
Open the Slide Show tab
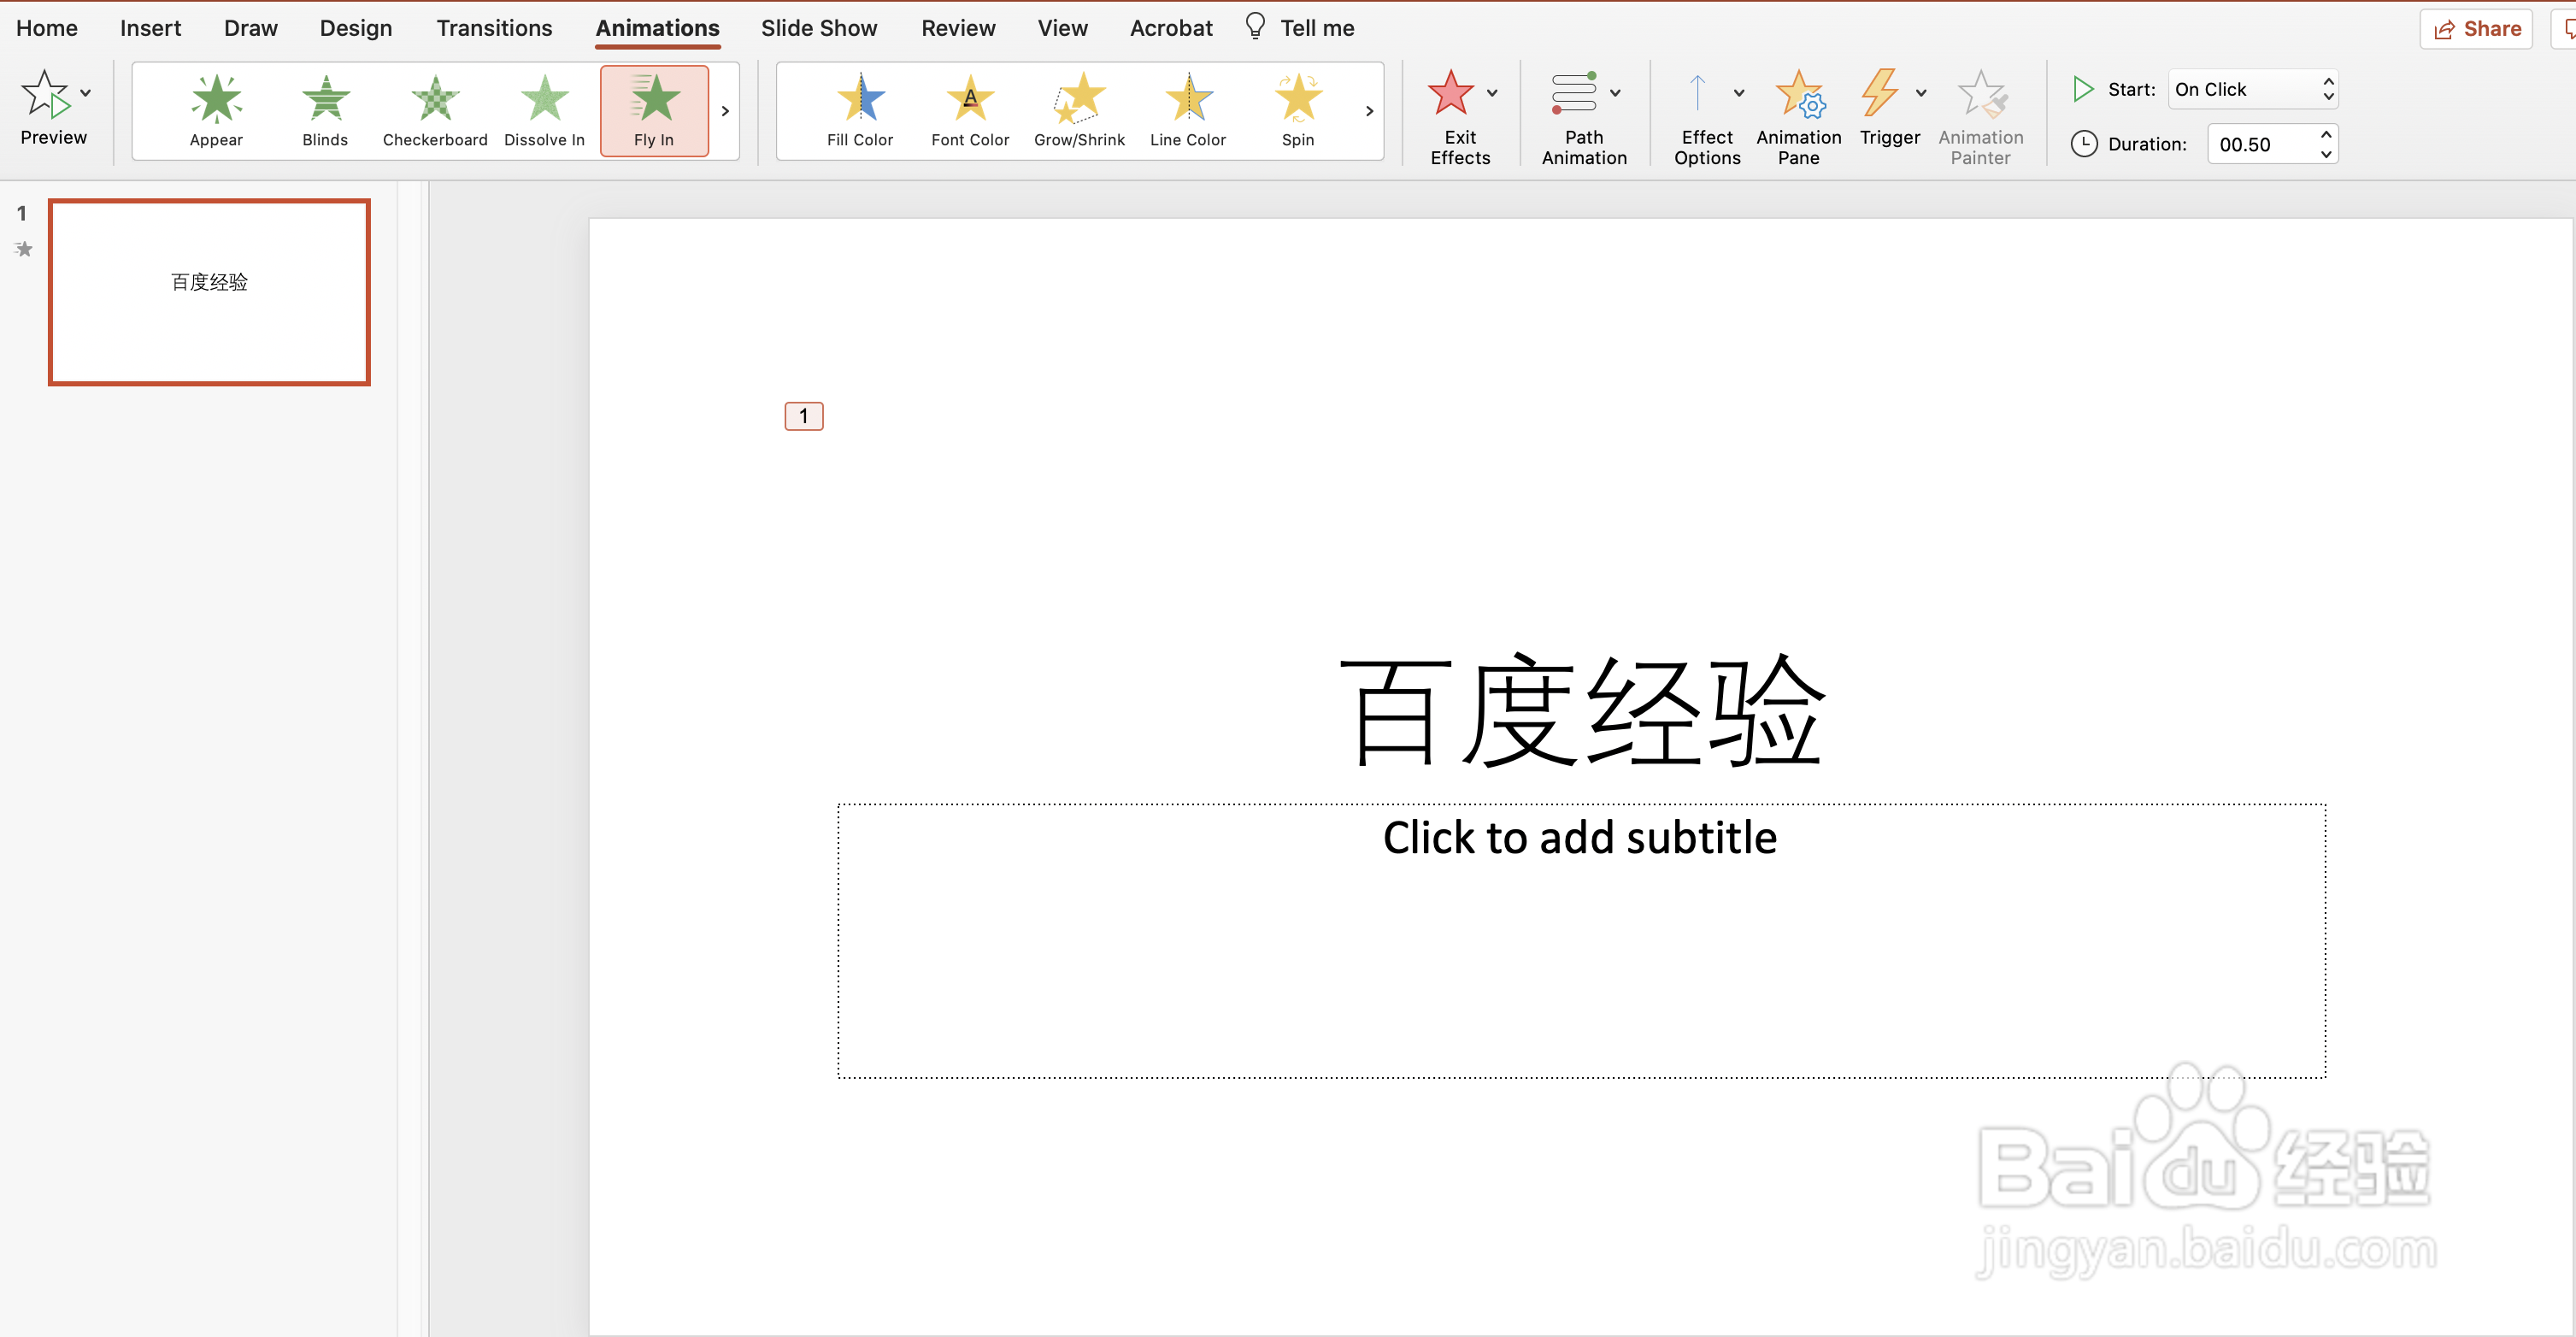click(x=818, y=28)
